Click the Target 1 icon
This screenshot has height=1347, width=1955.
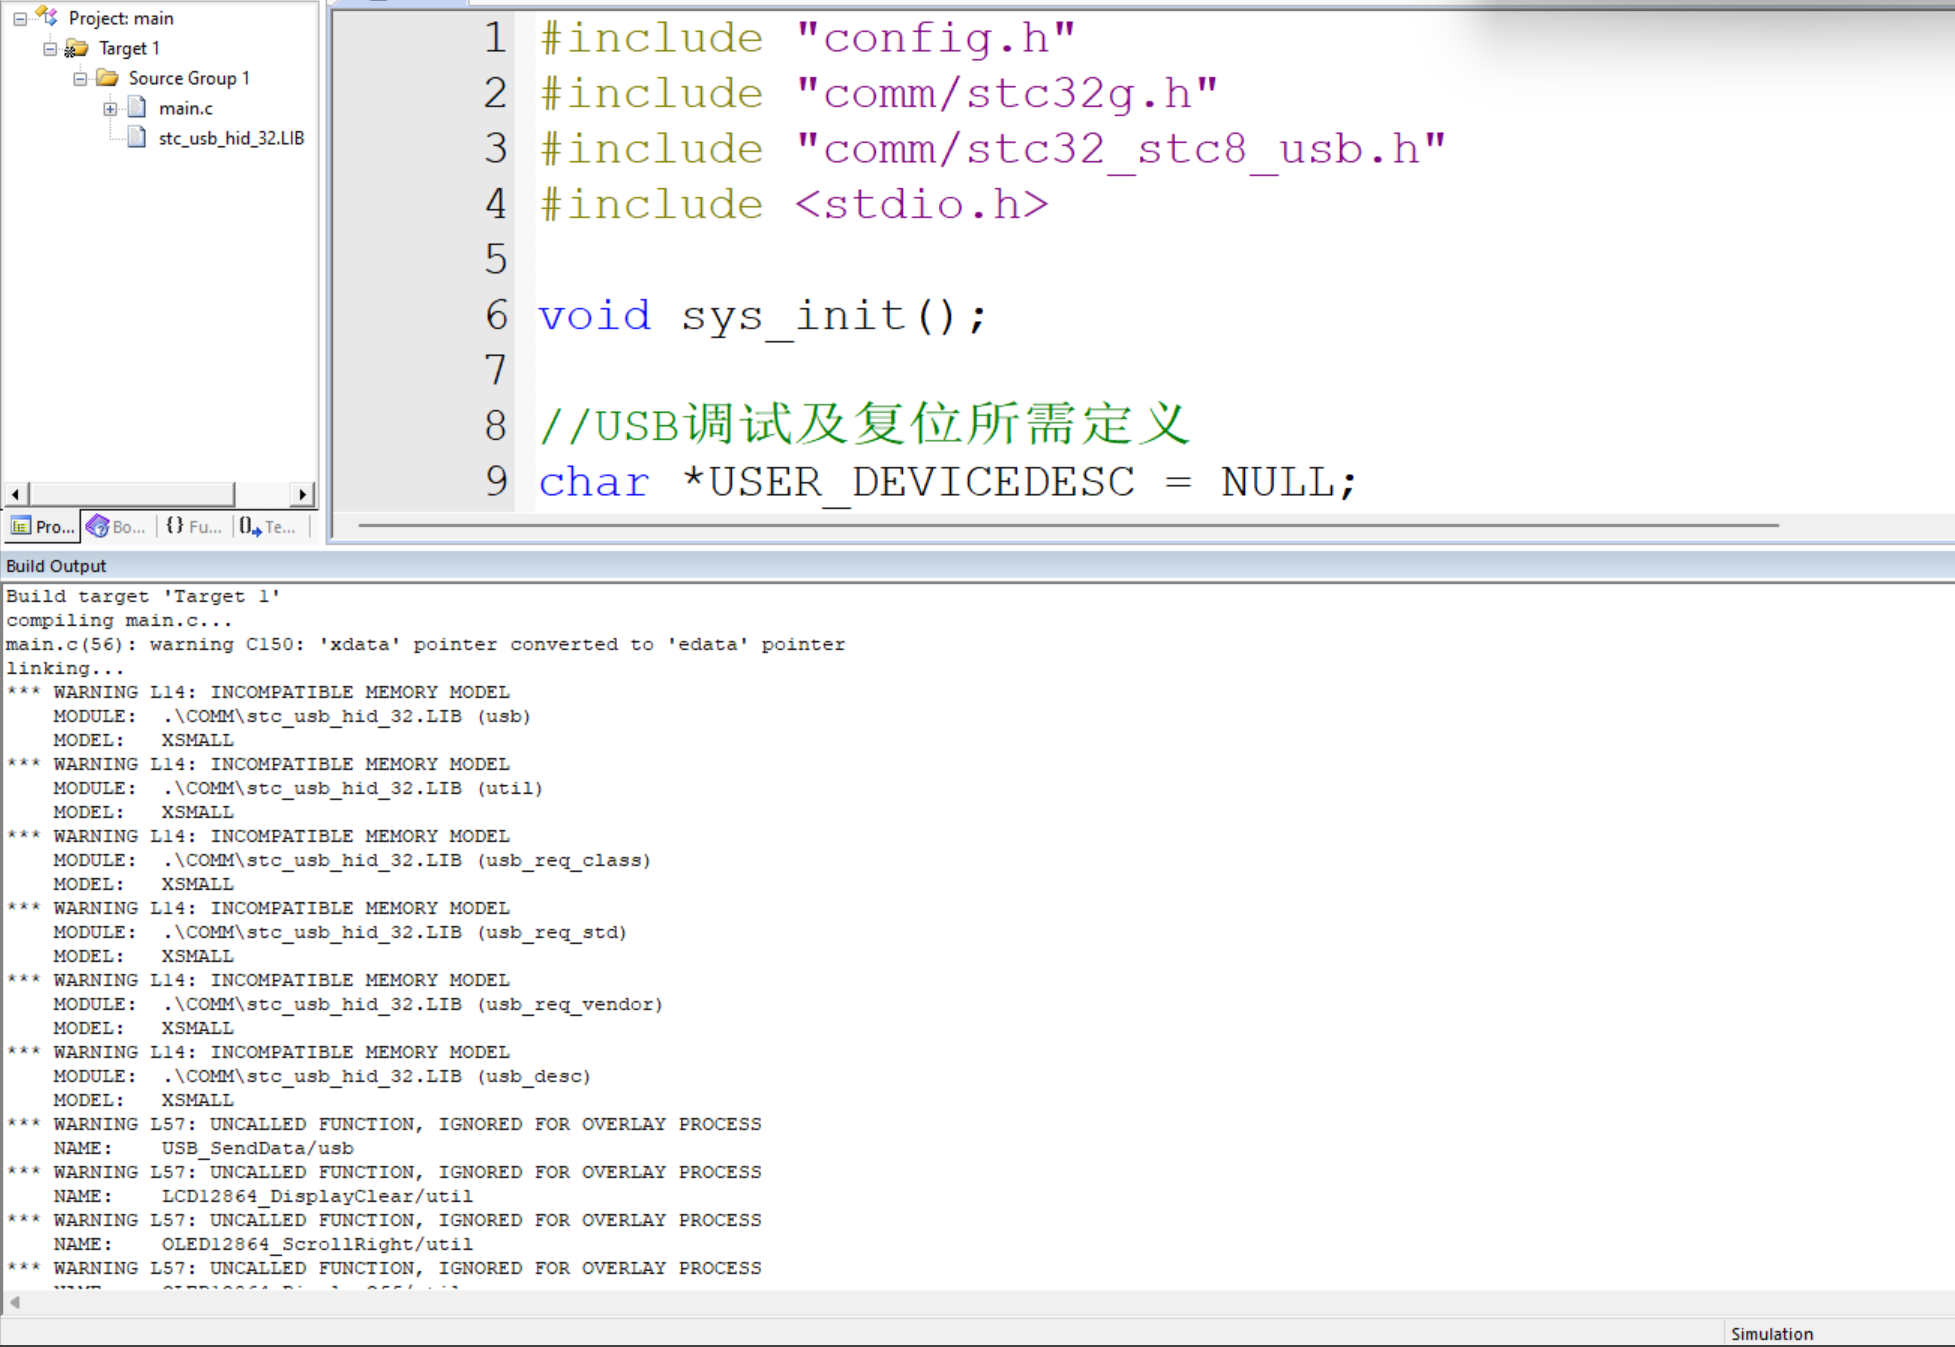coord(76,48)
